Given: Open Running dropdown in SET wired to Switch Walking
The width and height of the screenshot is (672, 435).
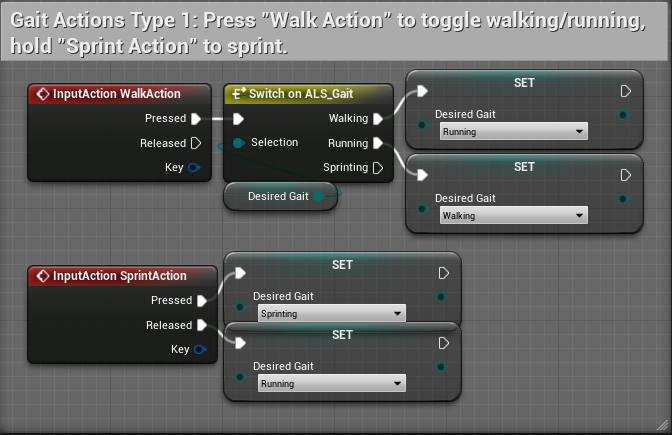Looking at the screenshot, I should (513, 132).
